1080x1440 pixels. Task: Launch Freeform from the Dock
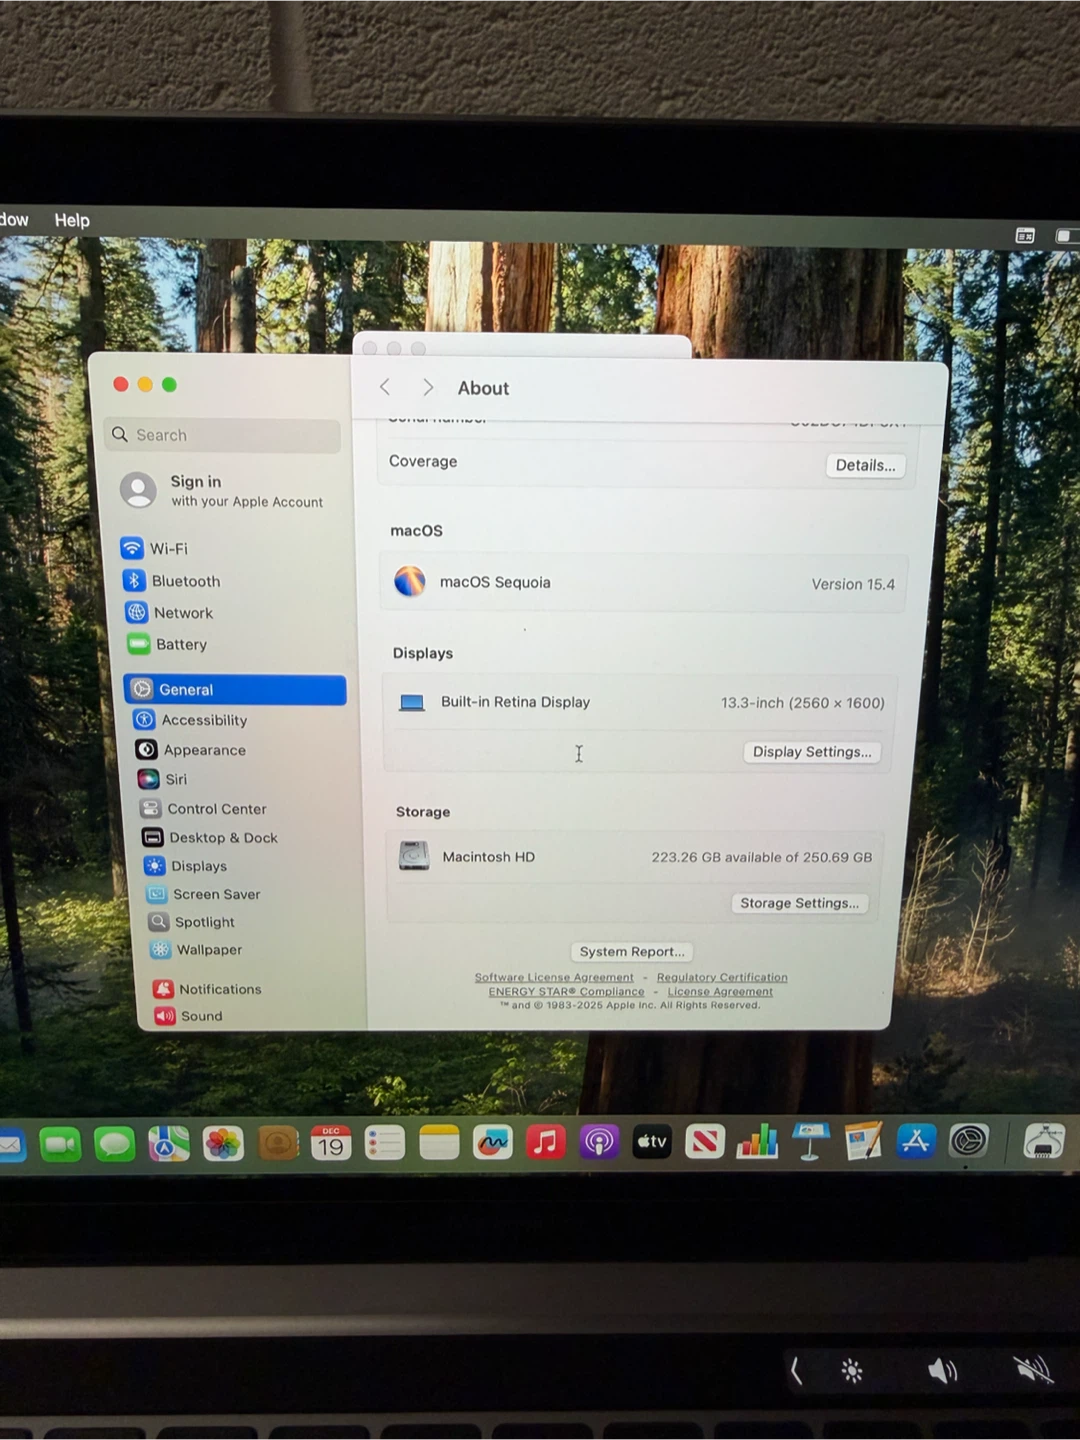pyautogui.click(x=492, y=1142)
